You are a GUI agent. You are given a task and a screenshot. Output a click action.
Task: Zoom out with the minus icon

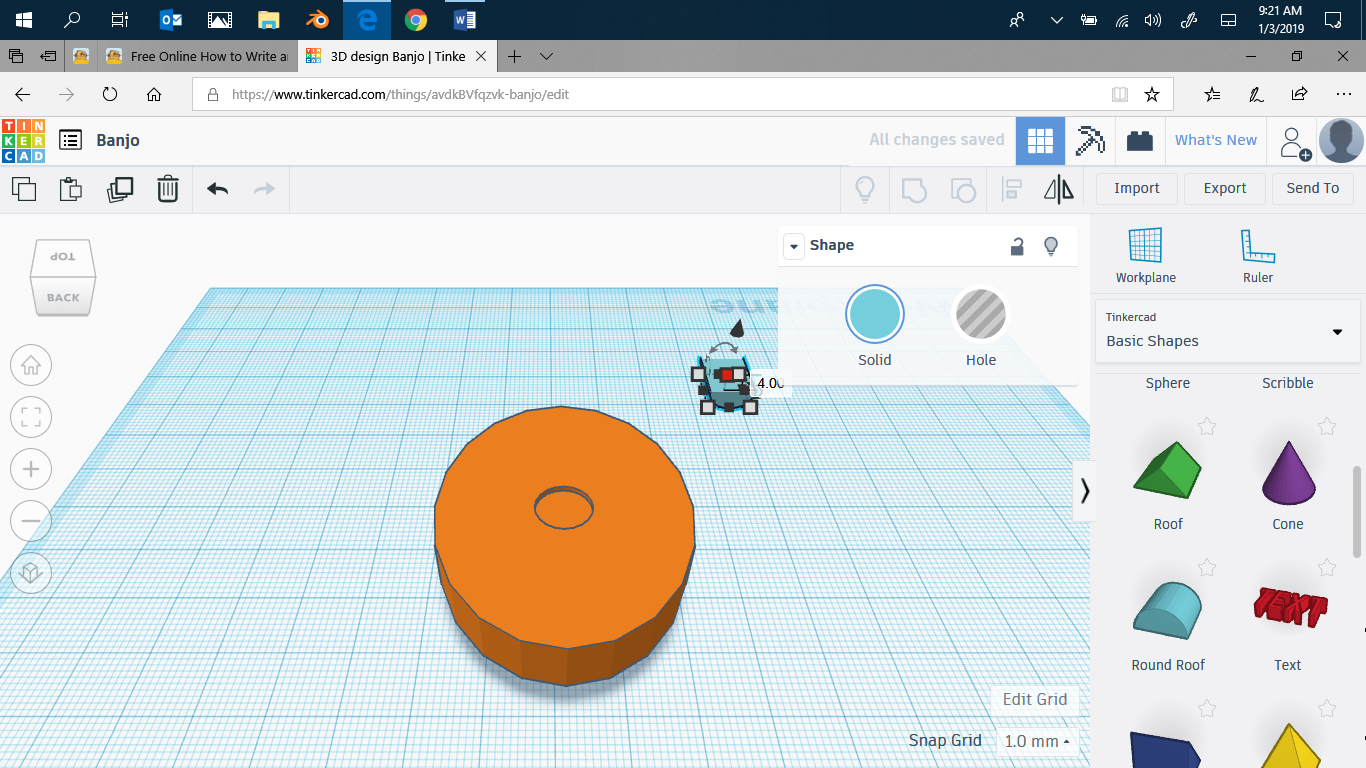click(31, 521)
